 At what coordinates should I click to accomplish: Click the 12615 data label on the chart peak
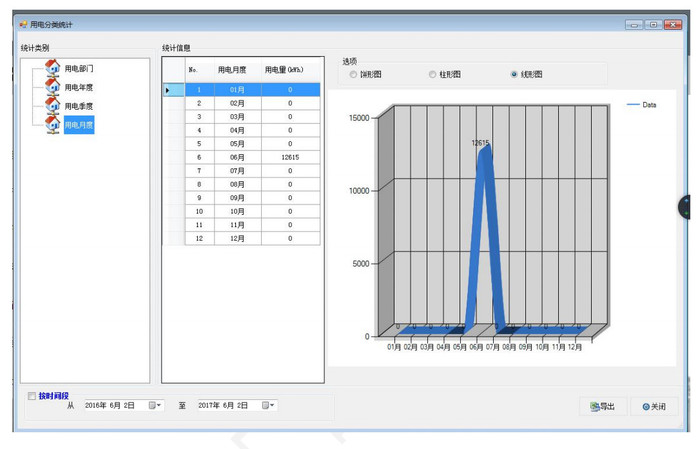[x=480, y=143]
